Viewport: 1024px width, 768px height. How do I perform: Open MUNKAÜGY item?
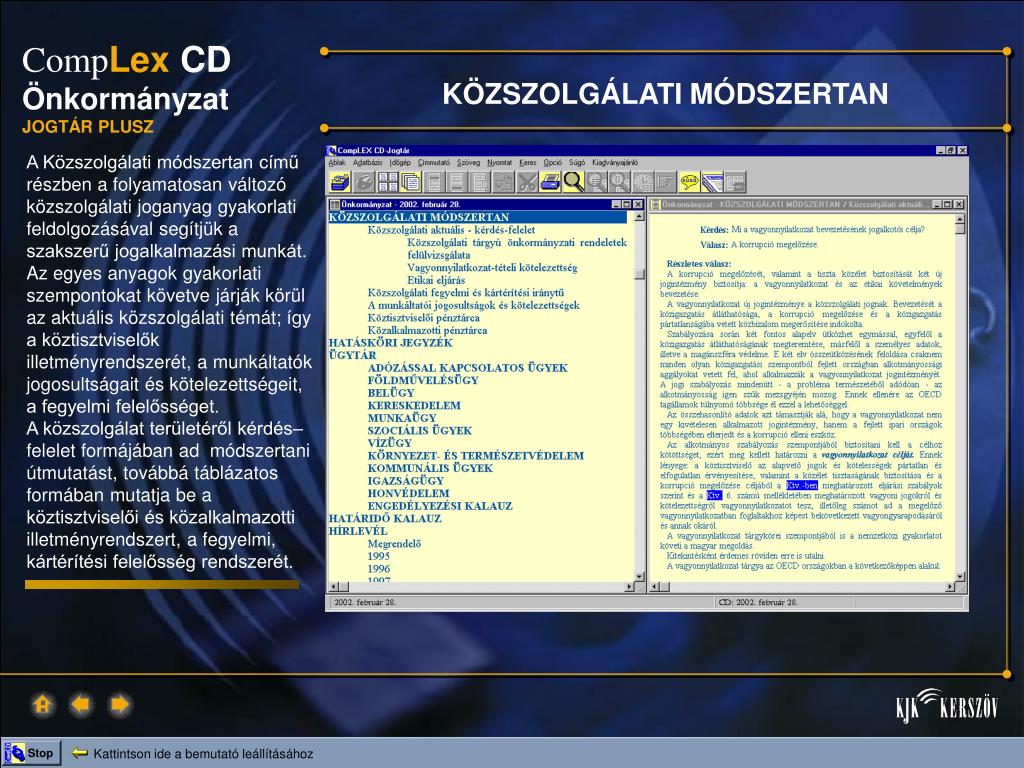(x=402, y=418)
